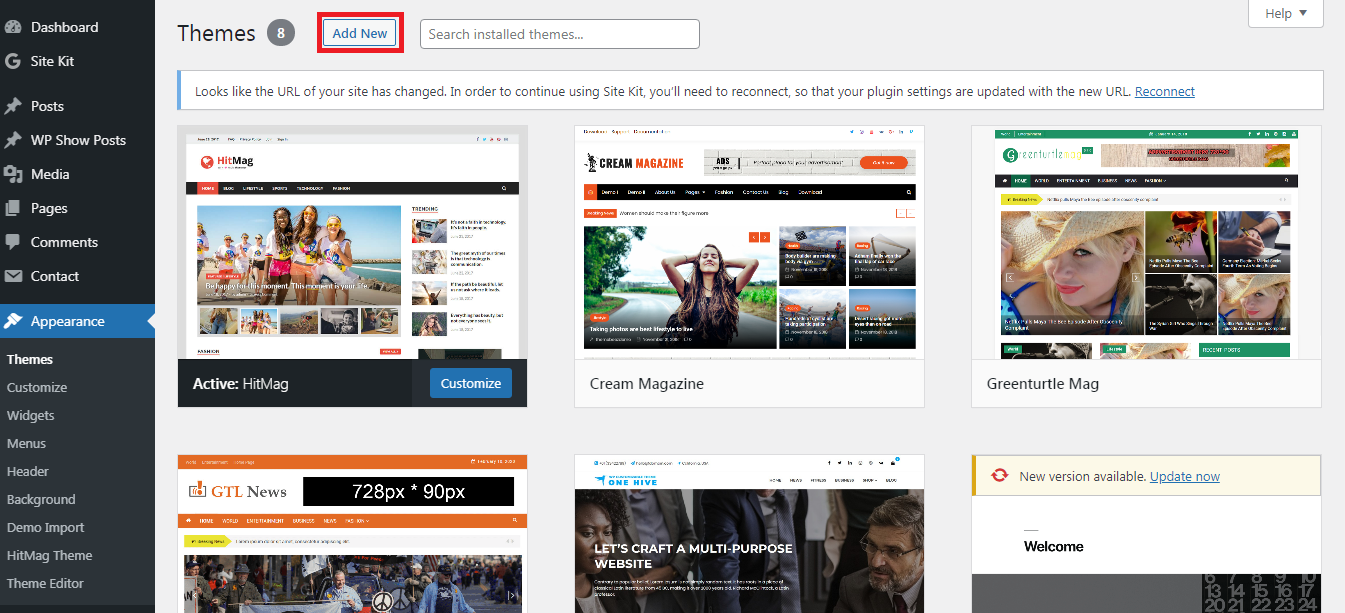1345x613 pixels.
Task: Click the Contact envelope icon
Action: [13, 276]
